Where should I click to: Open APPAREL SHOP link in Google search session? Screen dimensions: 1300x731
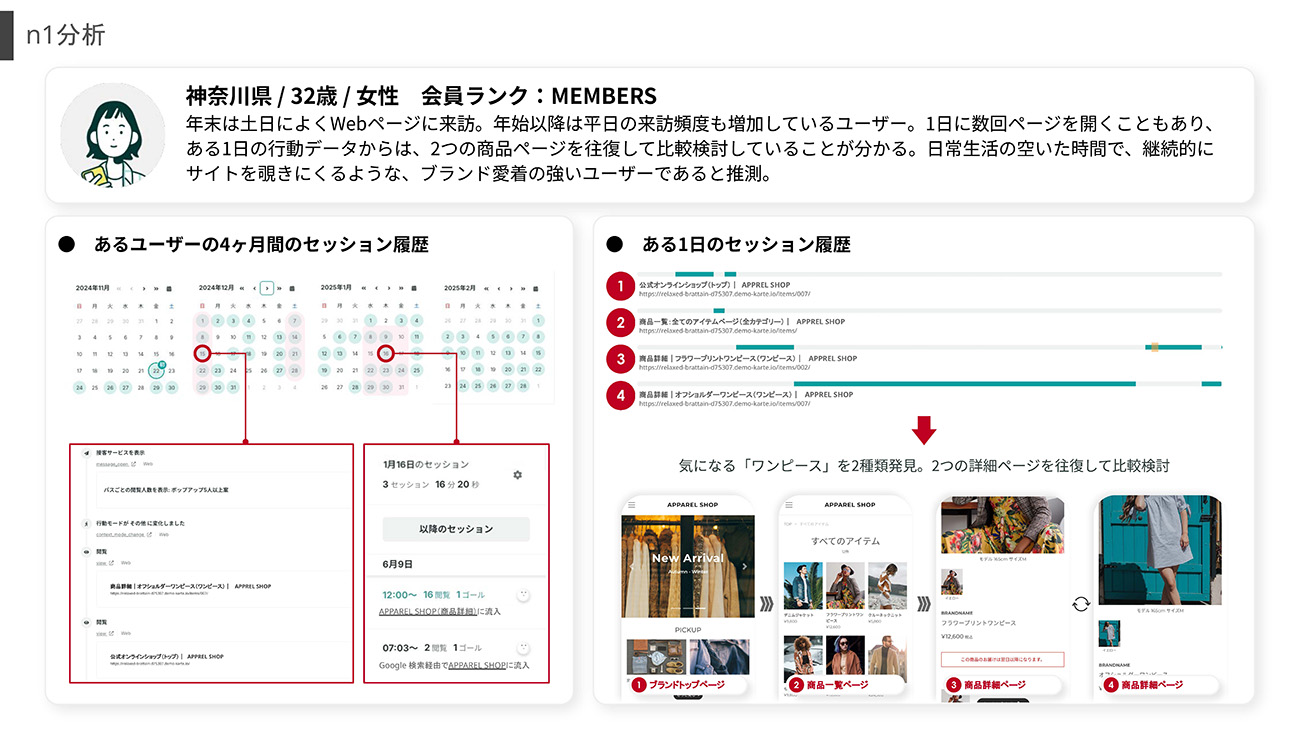click(x=477, y=665)
